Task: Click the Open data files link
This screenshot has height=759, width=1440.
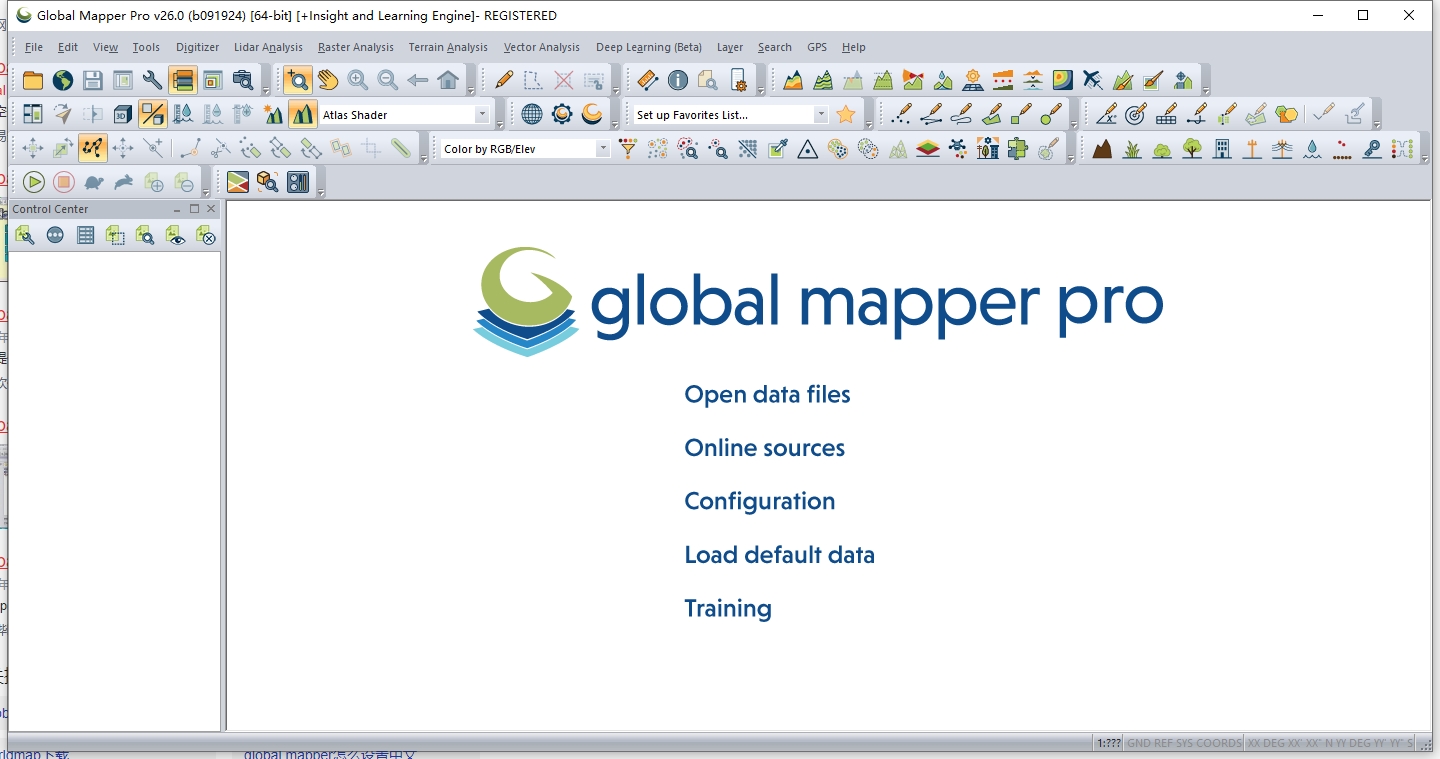Action: [x=766, y=394]
